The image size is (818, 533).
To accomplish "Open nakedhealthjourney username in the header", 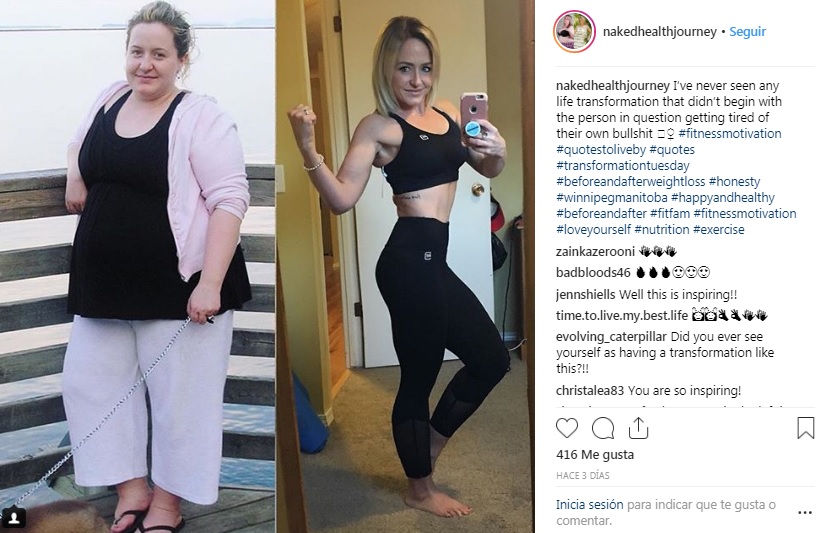I will pyautogui.click(x=659, y=32).
